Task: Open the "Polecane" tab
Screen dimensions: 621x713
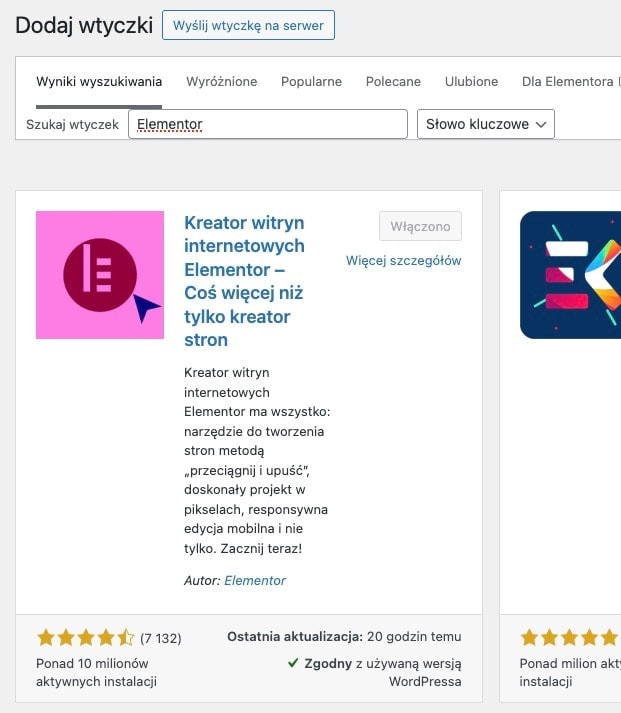Action: click(393, 82)
